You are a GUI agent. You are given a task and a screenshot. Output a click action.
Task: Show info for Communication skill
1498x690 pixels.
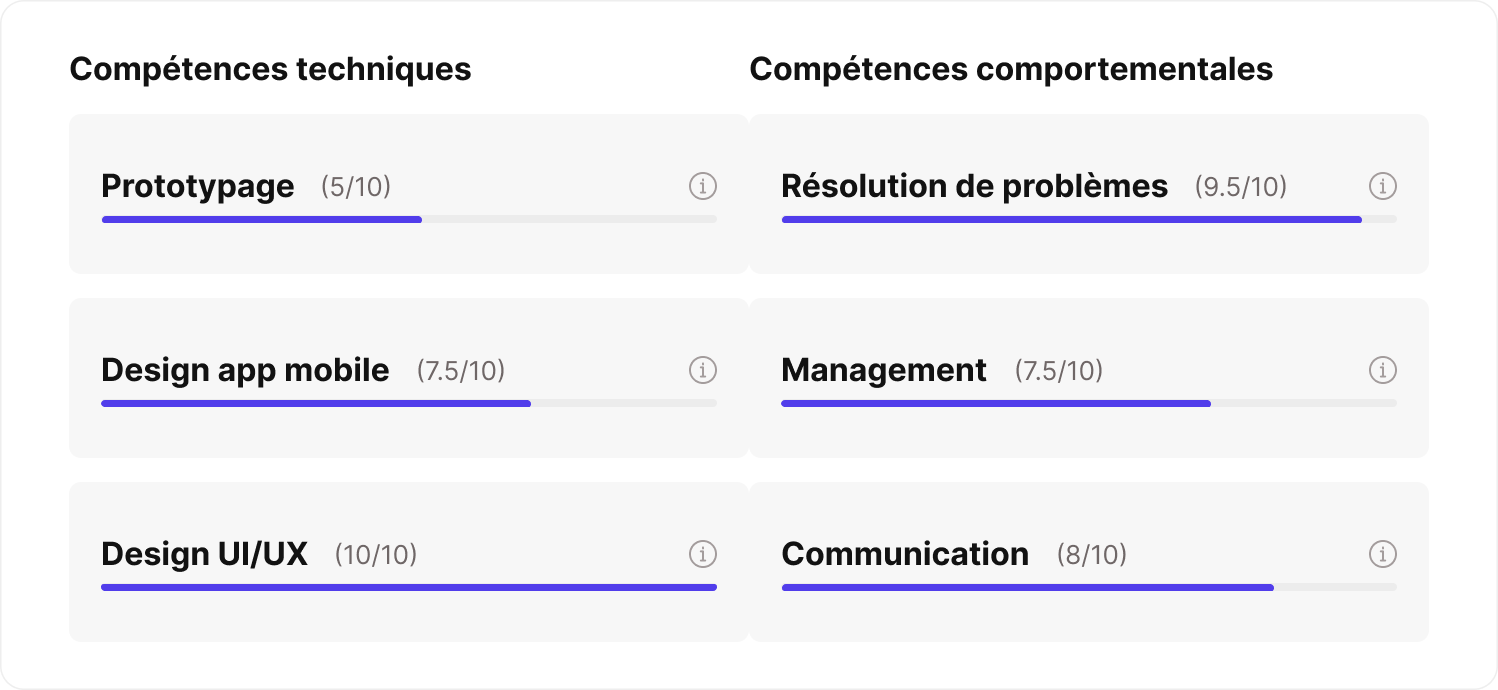pos(1383,554)
